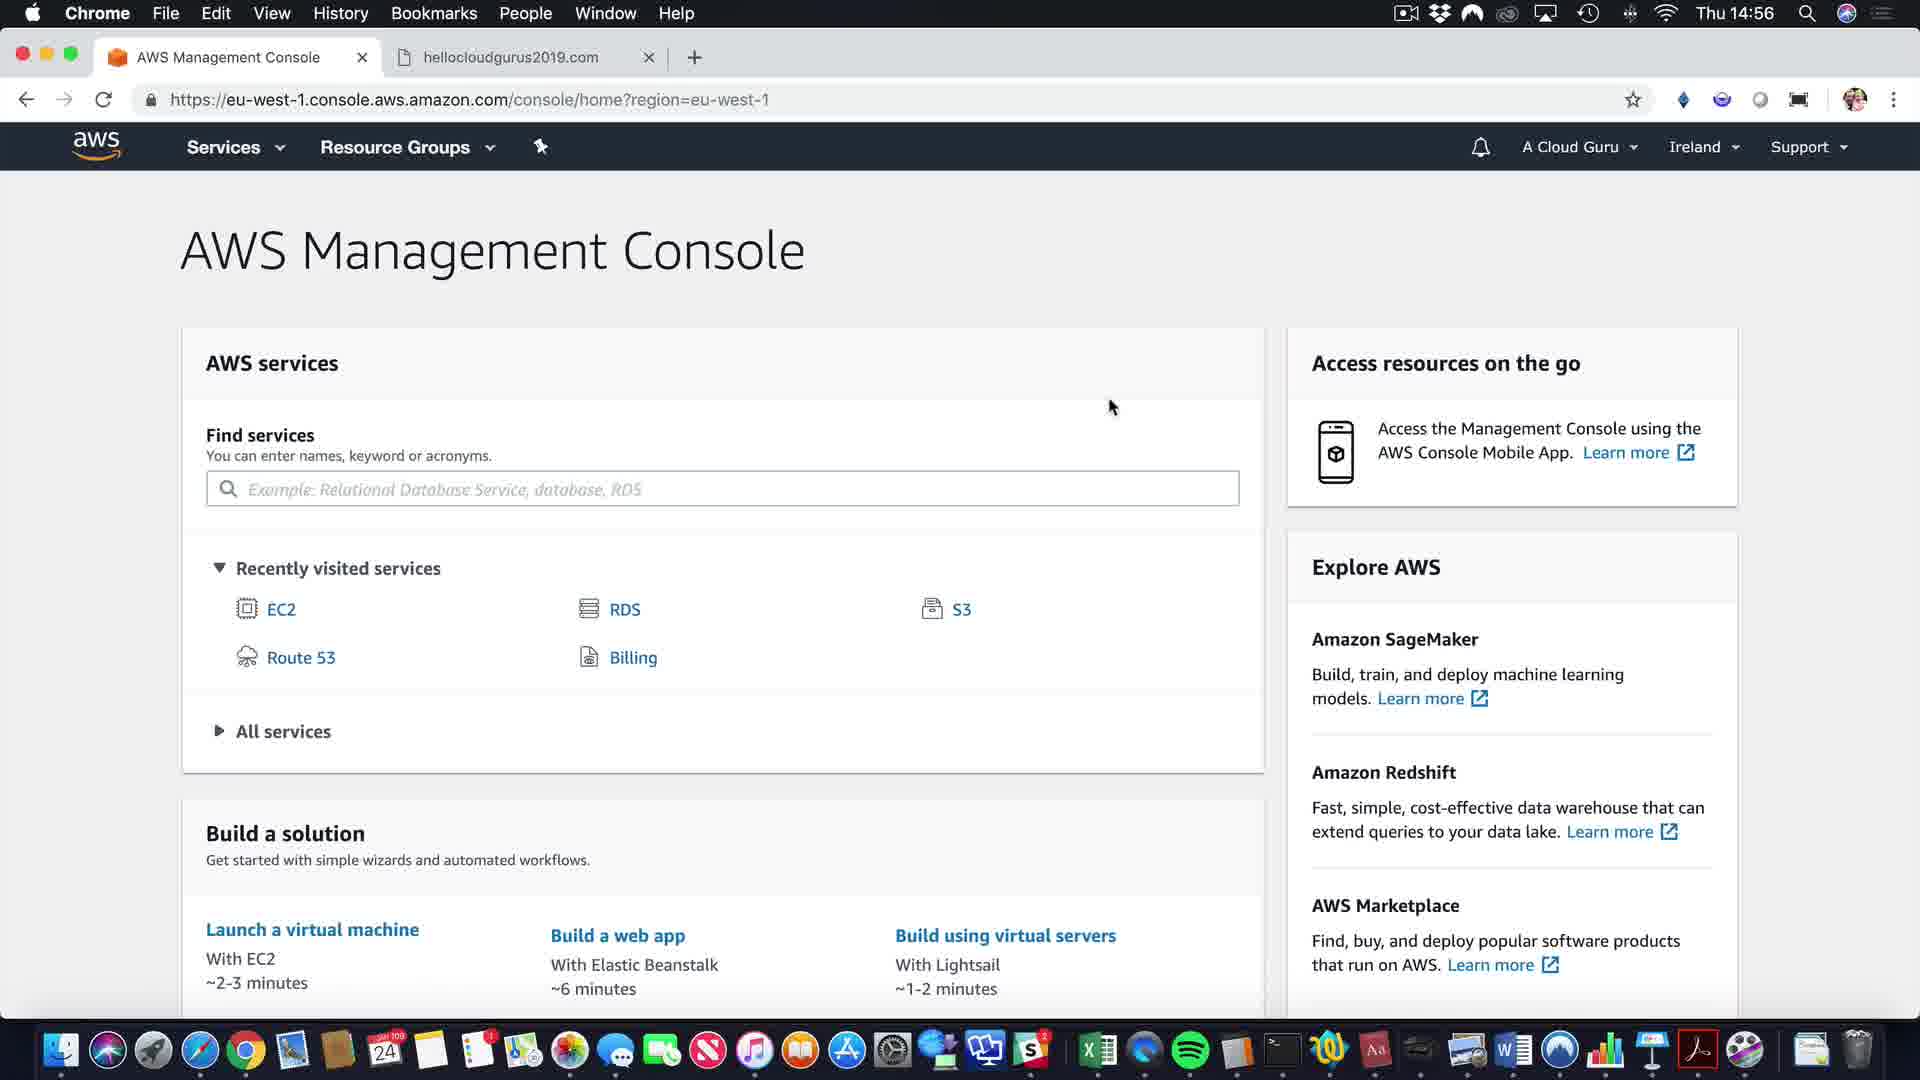1920x1080 pixels.
Task: Open the notifications bell icon
Action: point(1480,147)
